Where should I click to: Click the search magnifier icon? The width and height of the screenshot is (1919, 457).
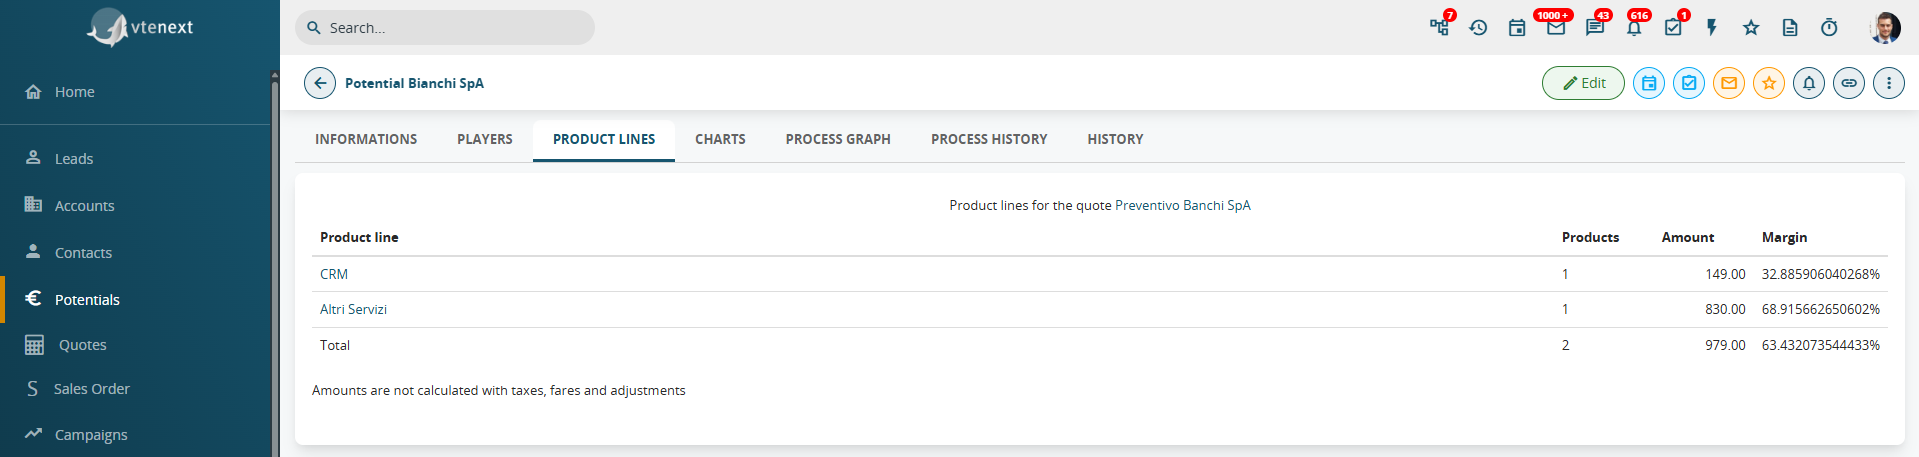click(x=314, y=28)
